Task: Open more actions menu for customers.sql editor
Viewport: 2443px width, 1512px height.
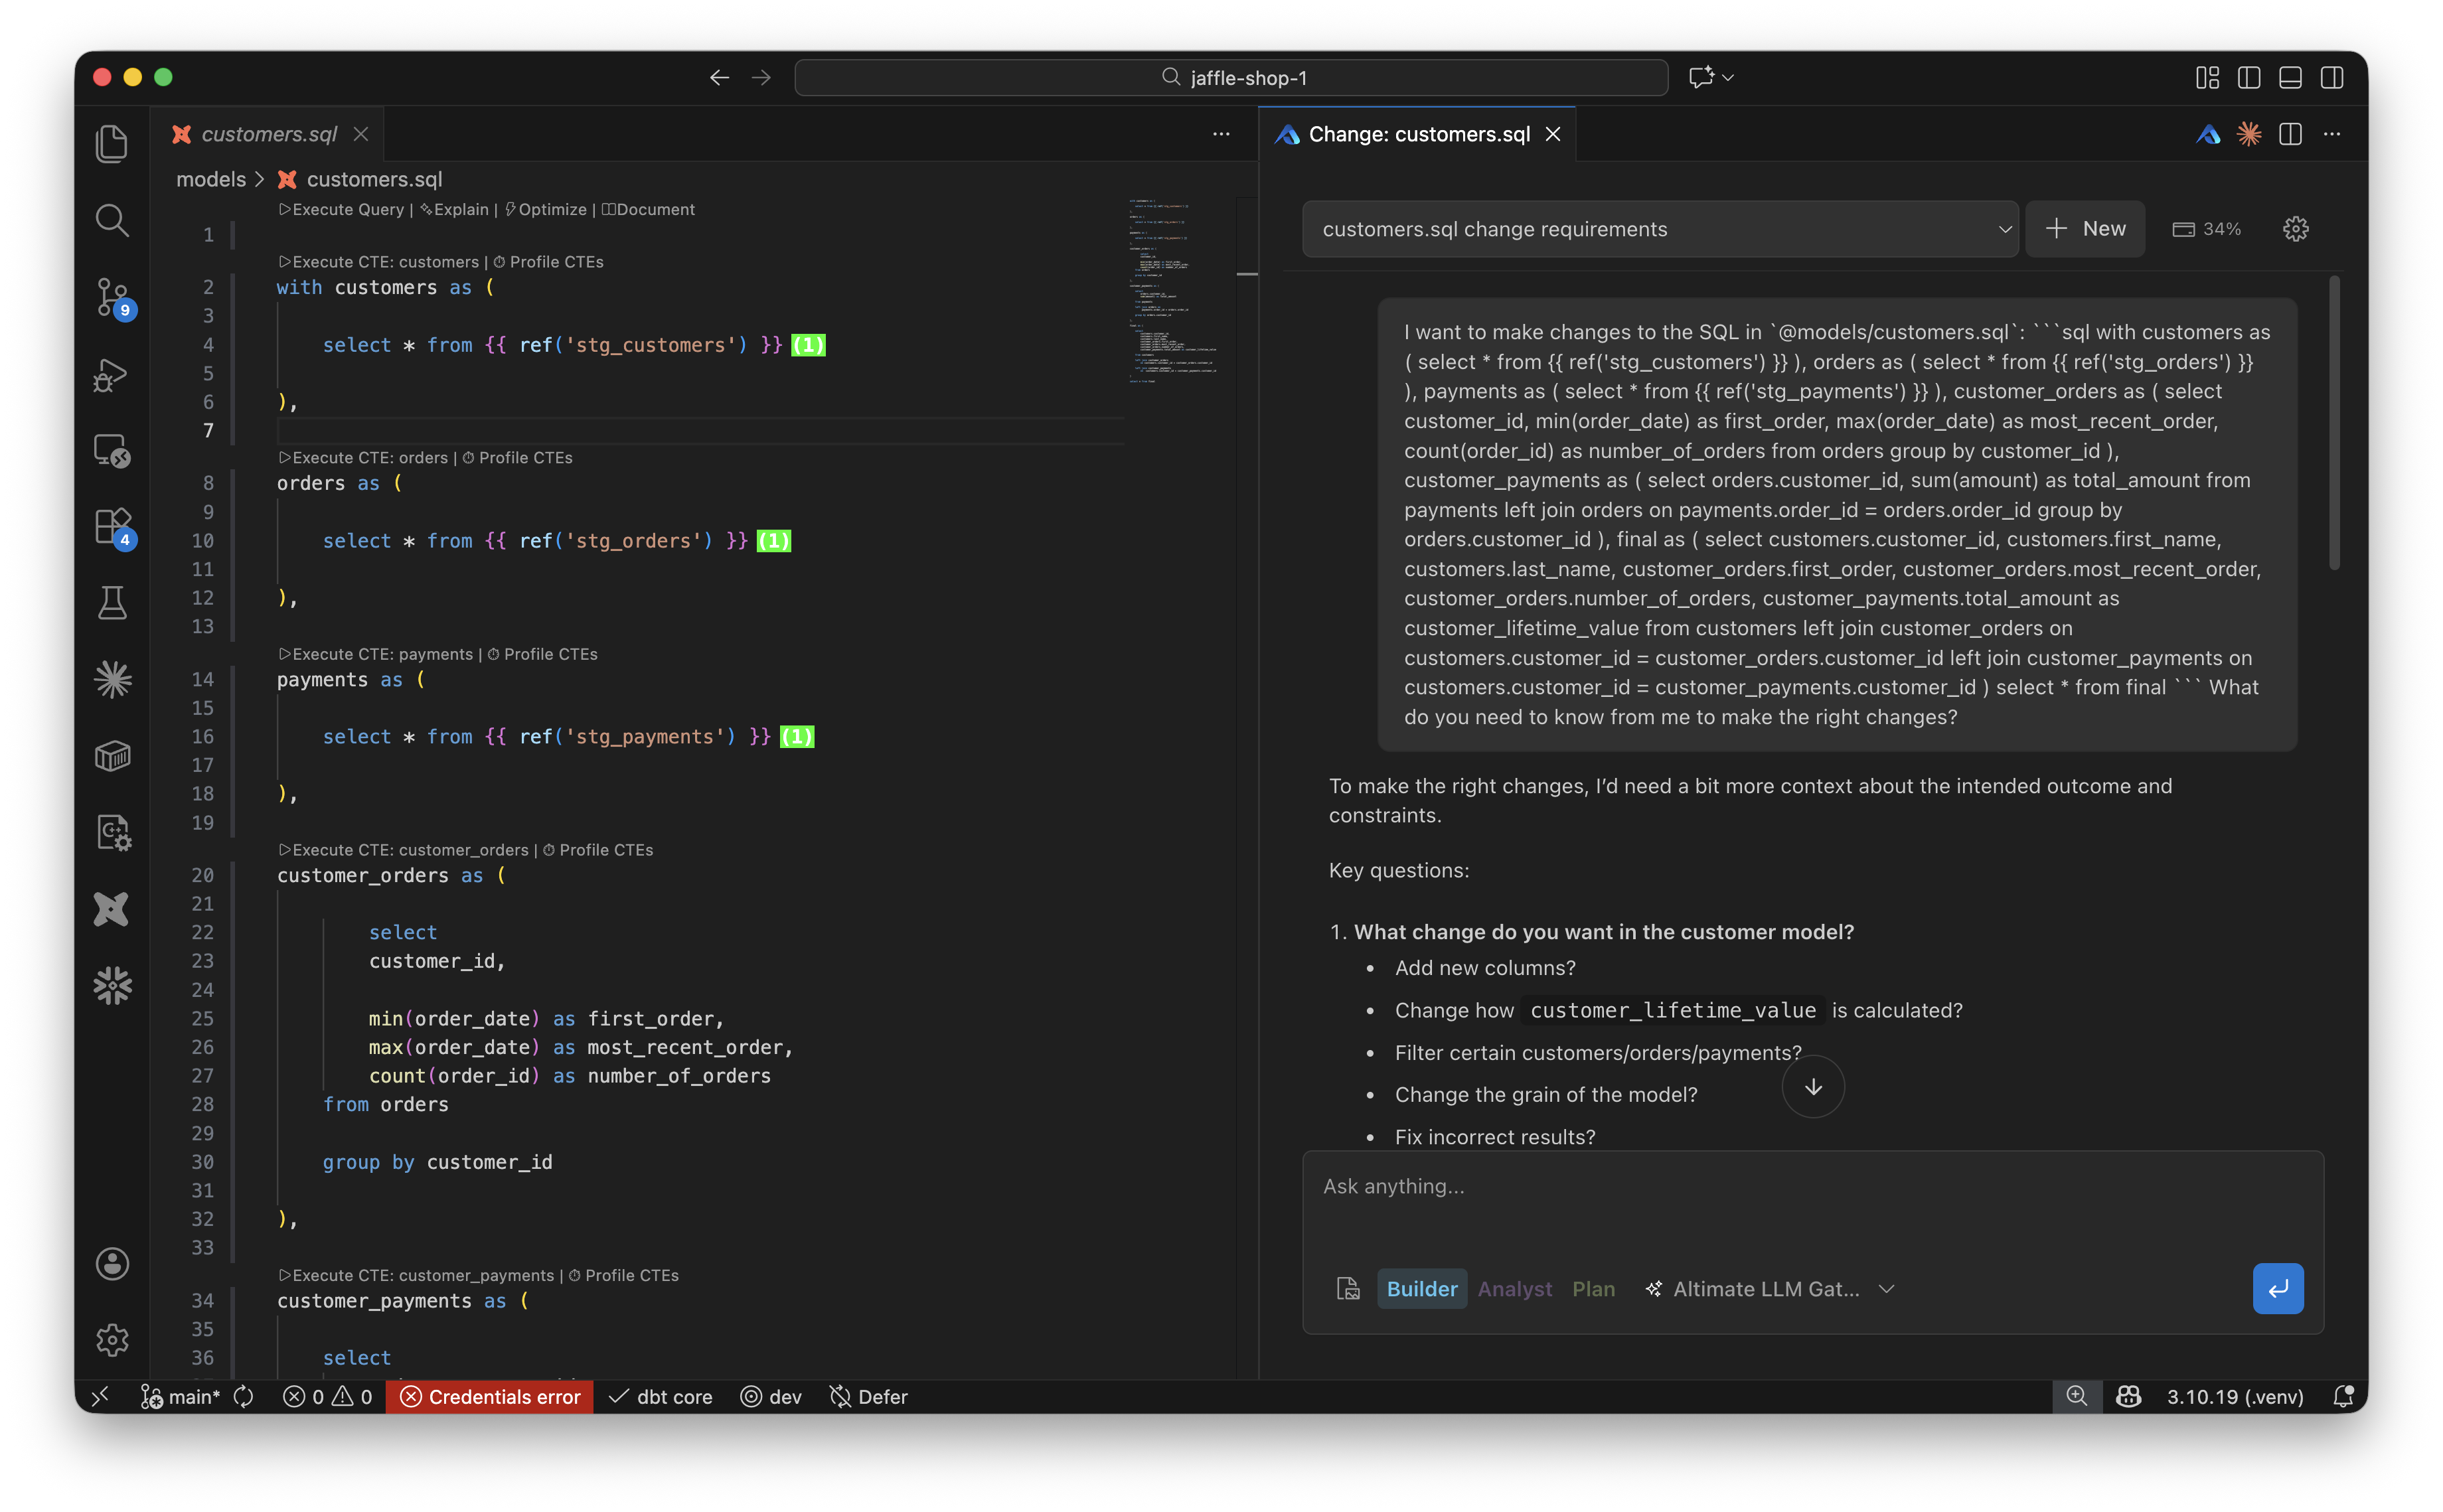Action: coord(1221,134)
